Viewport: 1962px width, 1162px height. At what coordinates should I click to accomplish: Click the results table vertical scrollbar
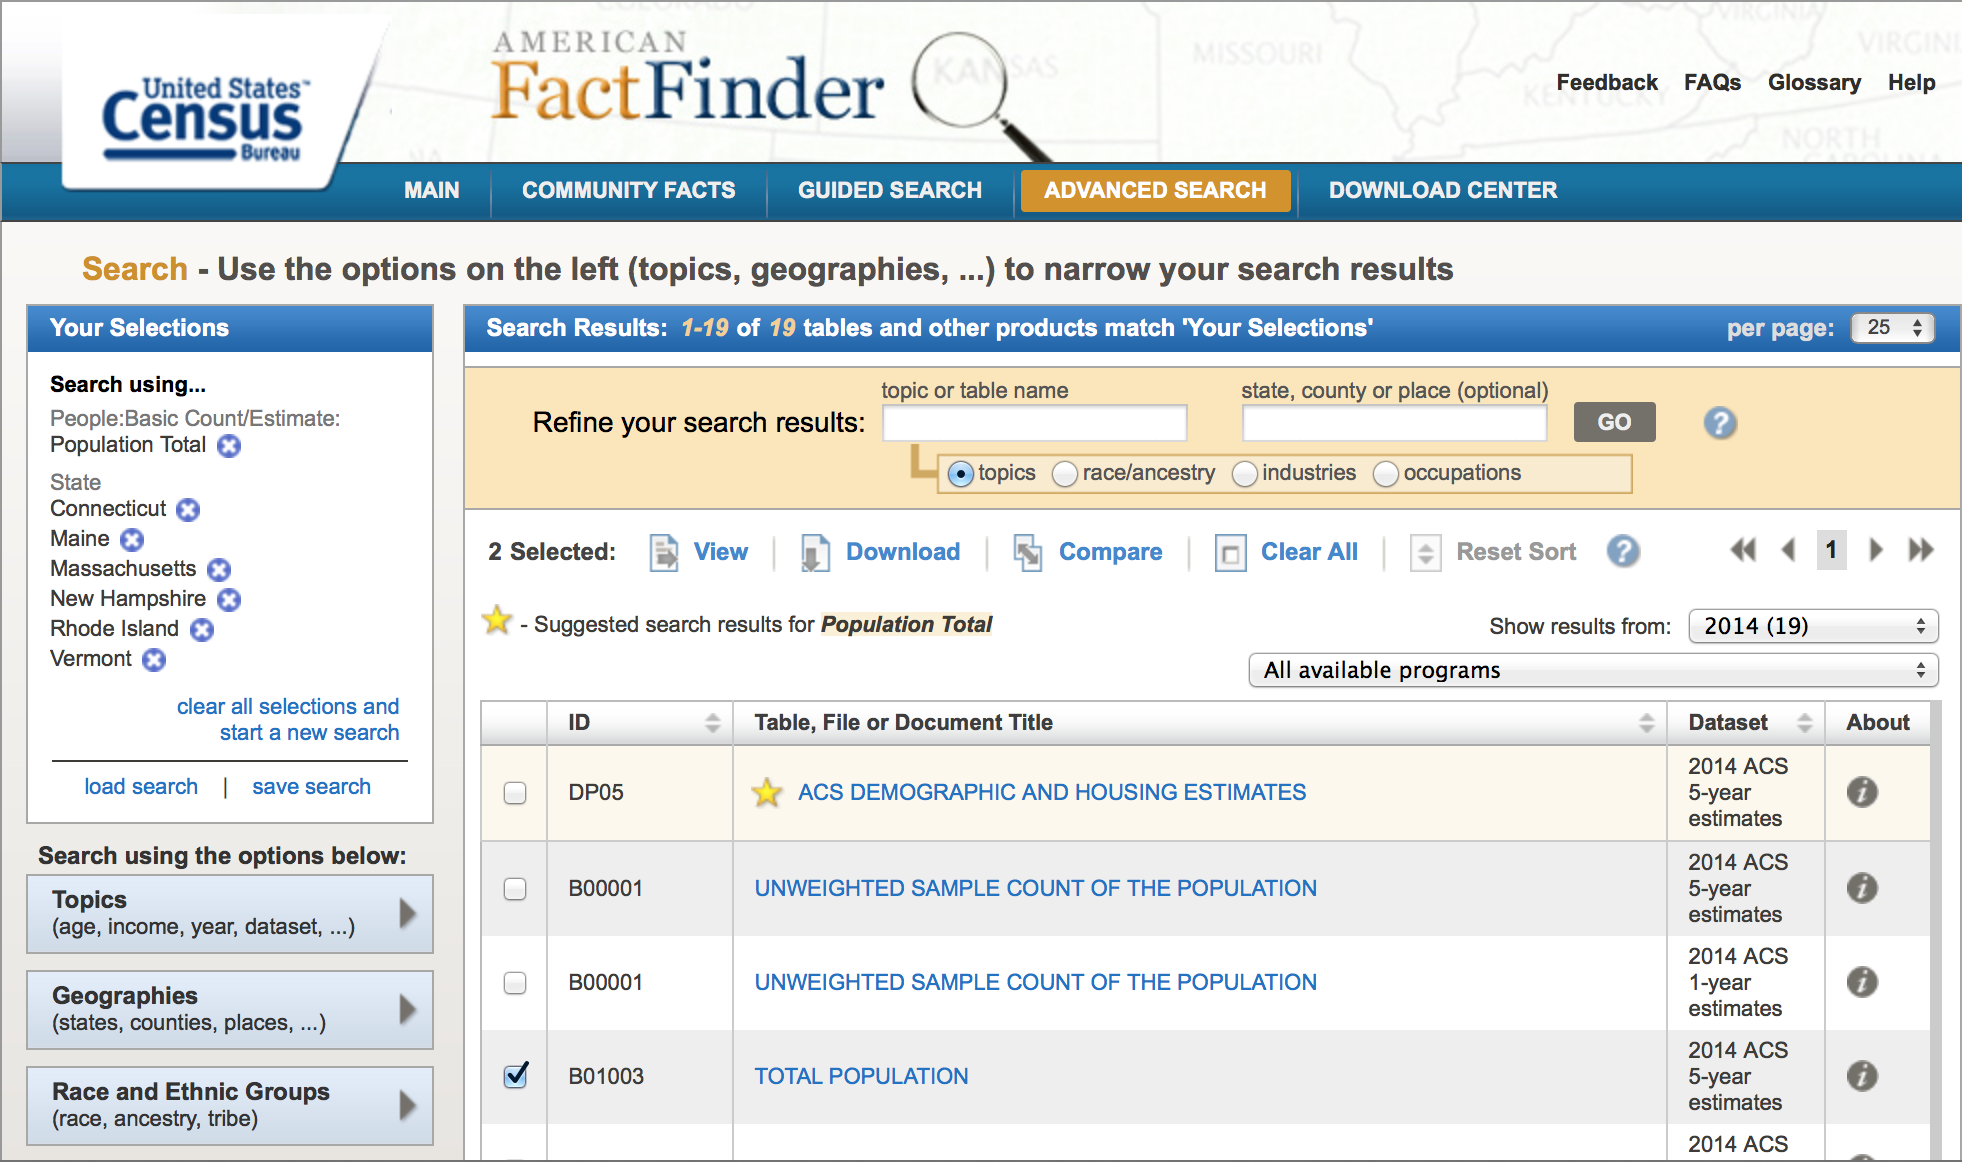[x=1935, y=930]
